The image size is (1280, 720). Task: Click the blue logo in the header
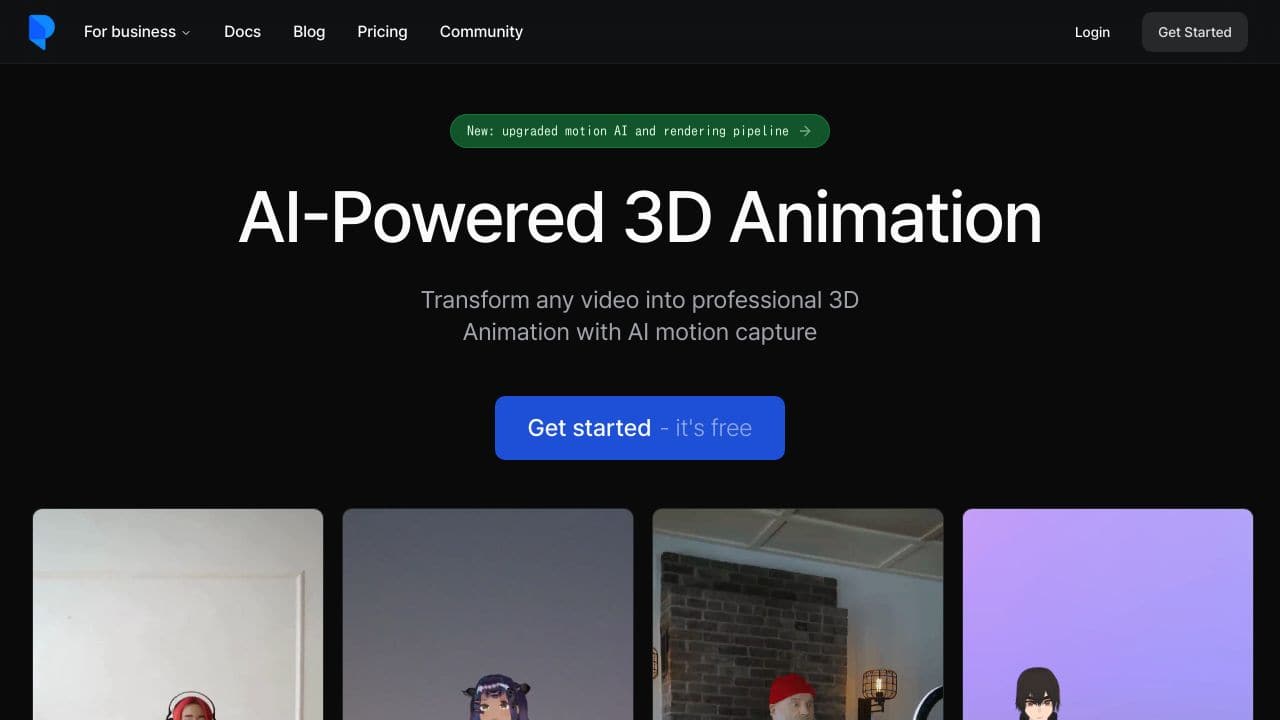click(41, 32)
